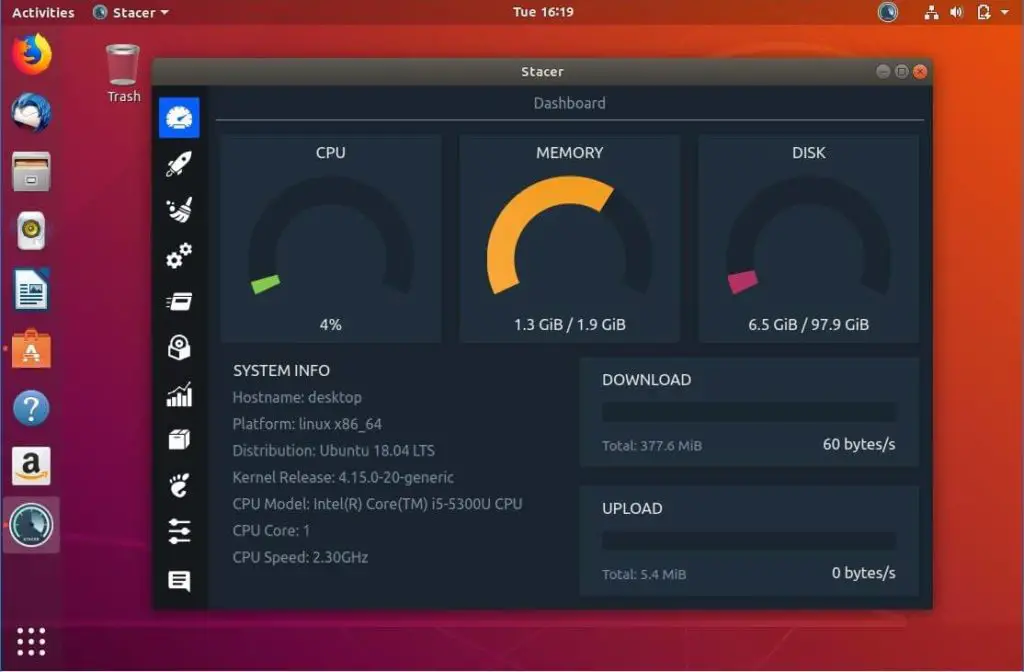This screenshot has width=1024, height=672.
Task: Show Applications grid button
Action: coord(31,641)
